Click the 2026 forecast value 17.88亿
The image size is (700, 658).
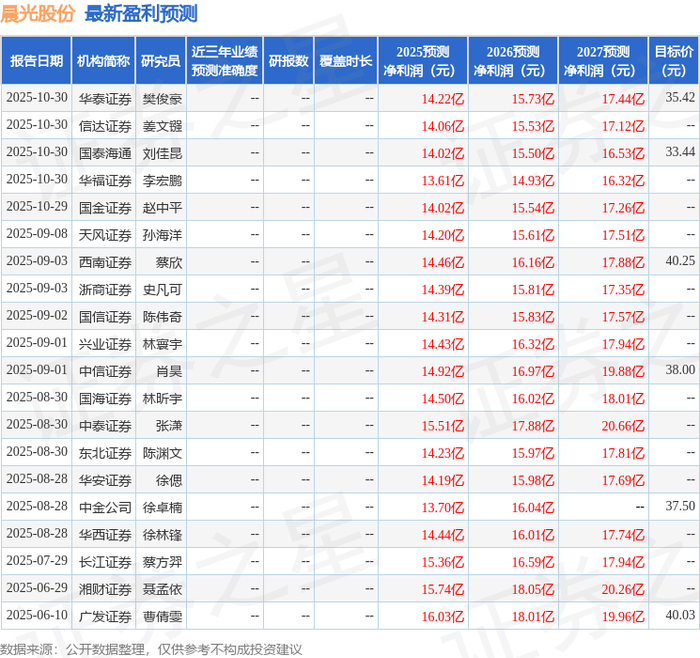(x=533, y=426)
